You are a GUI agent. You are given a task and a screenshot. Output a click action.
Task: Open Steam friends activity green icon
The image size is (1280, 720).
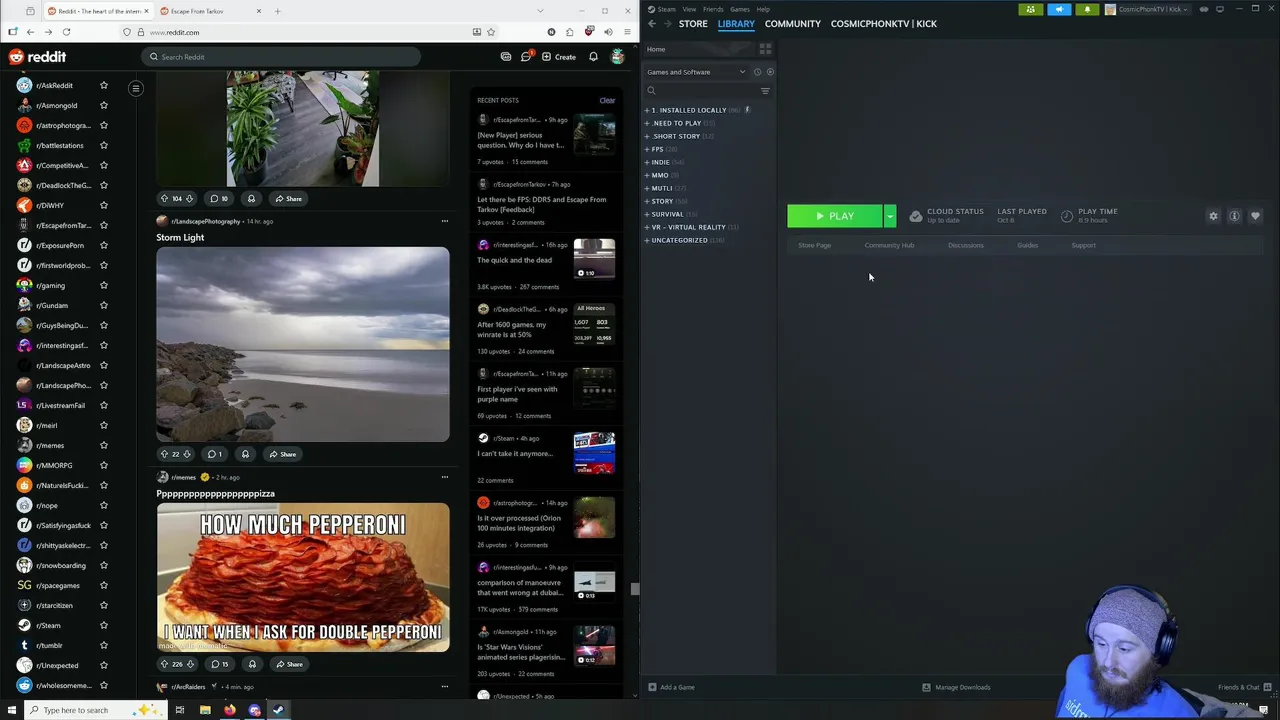pyautogui.click(x=1031, y=9)
